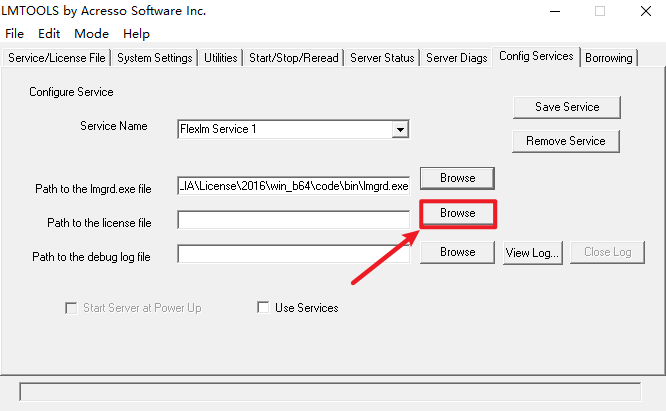Image resolution: width=666 pixels, height=411 pixels.
Task: Click the Save Service button
Action: pyautogui.click(x=567, y=107)
